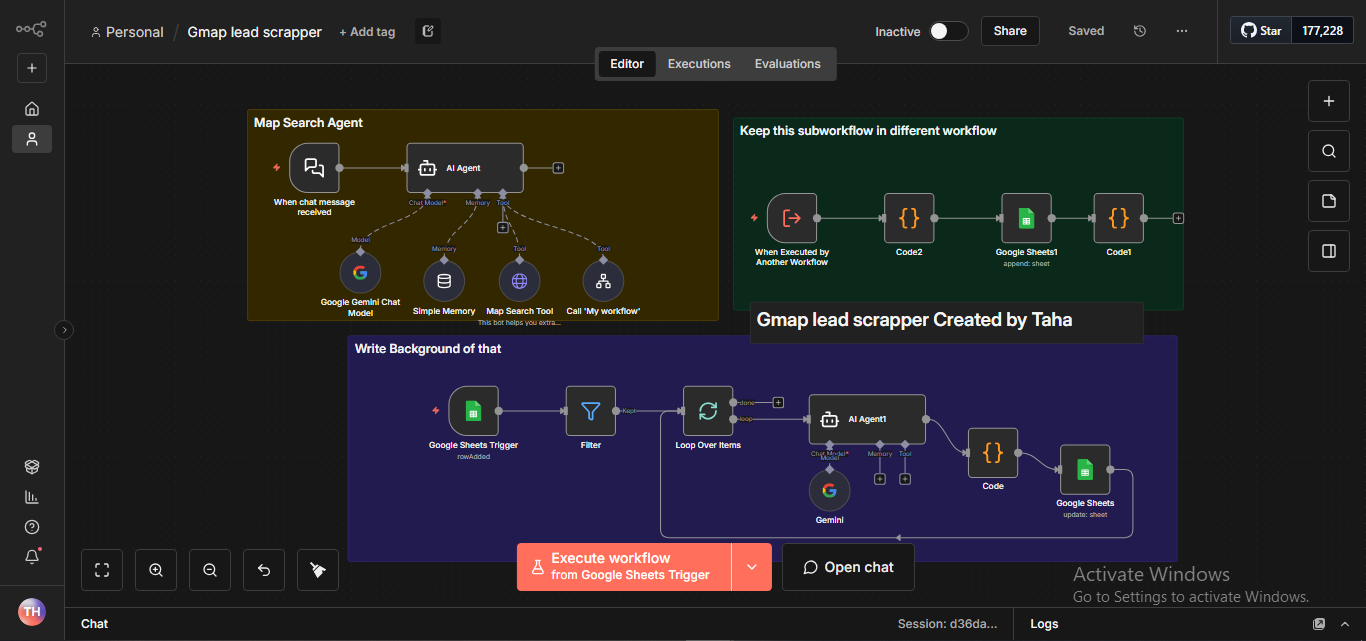Click the Gmap lead scrapper workflow name
1366x641 pixels.
point(255,32)
